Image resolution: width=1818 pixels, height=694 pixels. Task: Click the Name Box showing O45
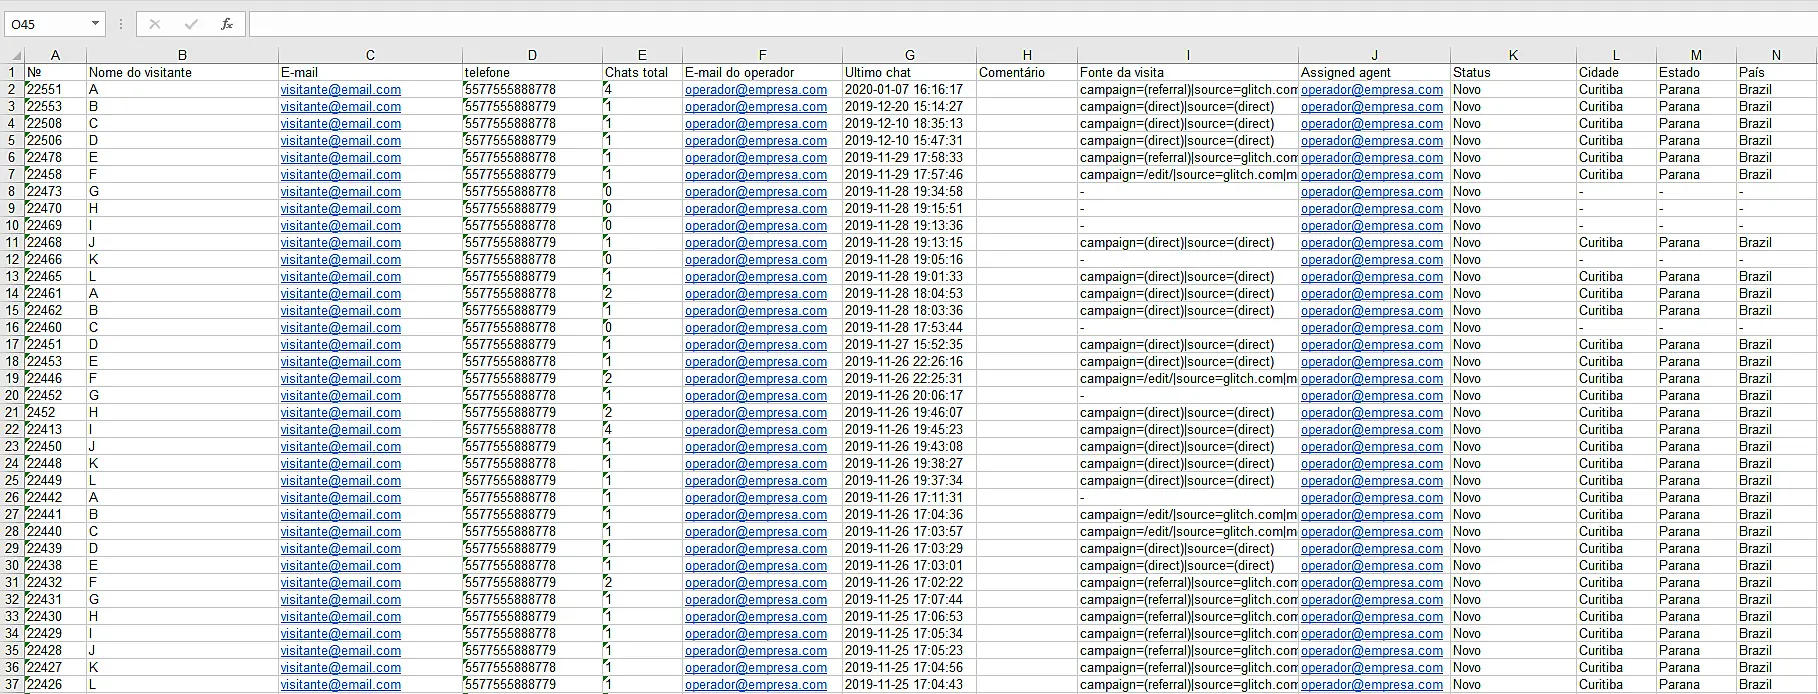[46, 24]
